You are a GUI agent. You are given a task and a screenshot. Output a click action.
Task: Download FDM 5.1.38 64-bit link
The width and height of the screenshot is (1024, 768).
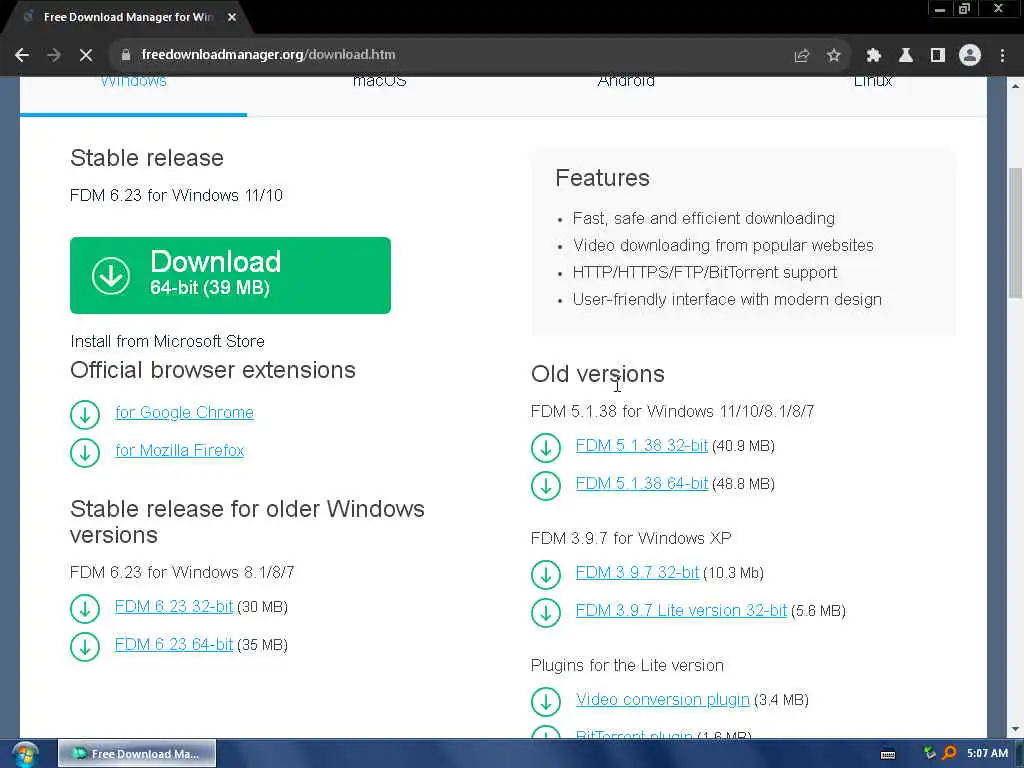point(641,484)
